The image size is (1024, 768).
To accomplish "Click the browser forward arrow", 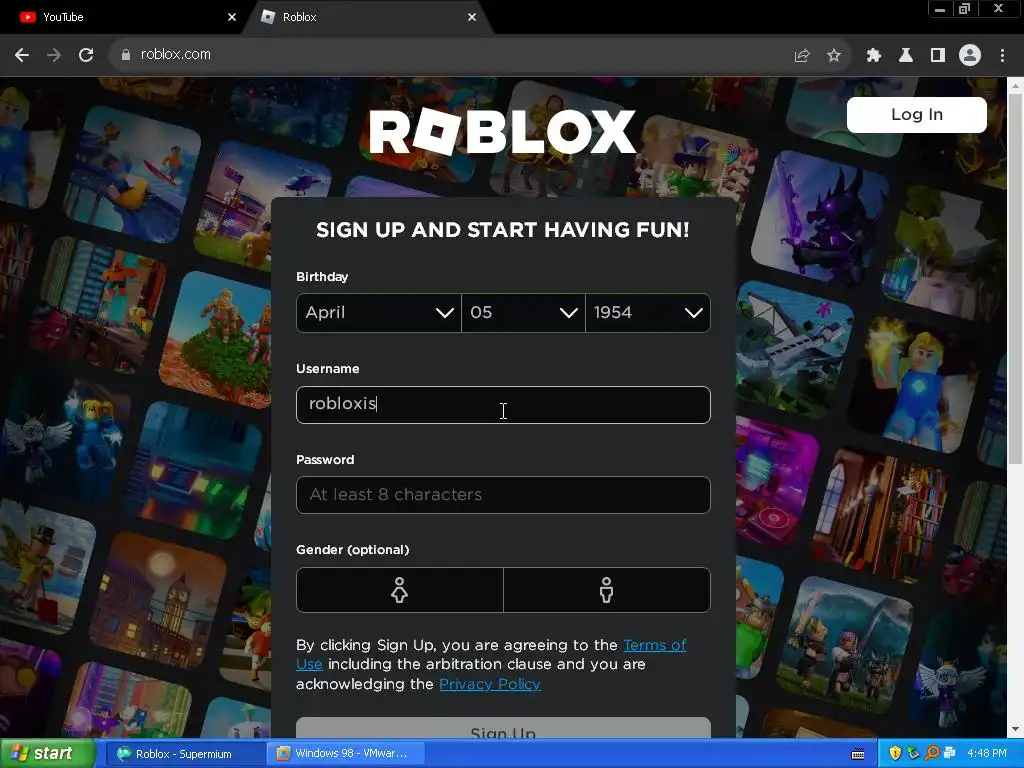I will click(x=54, y=56).
